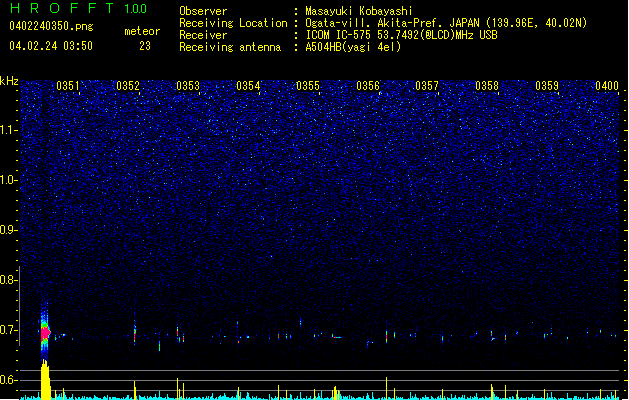Click the 0356 time marker
The width and height of the screenshot is (629, 400).
[367, 86]
